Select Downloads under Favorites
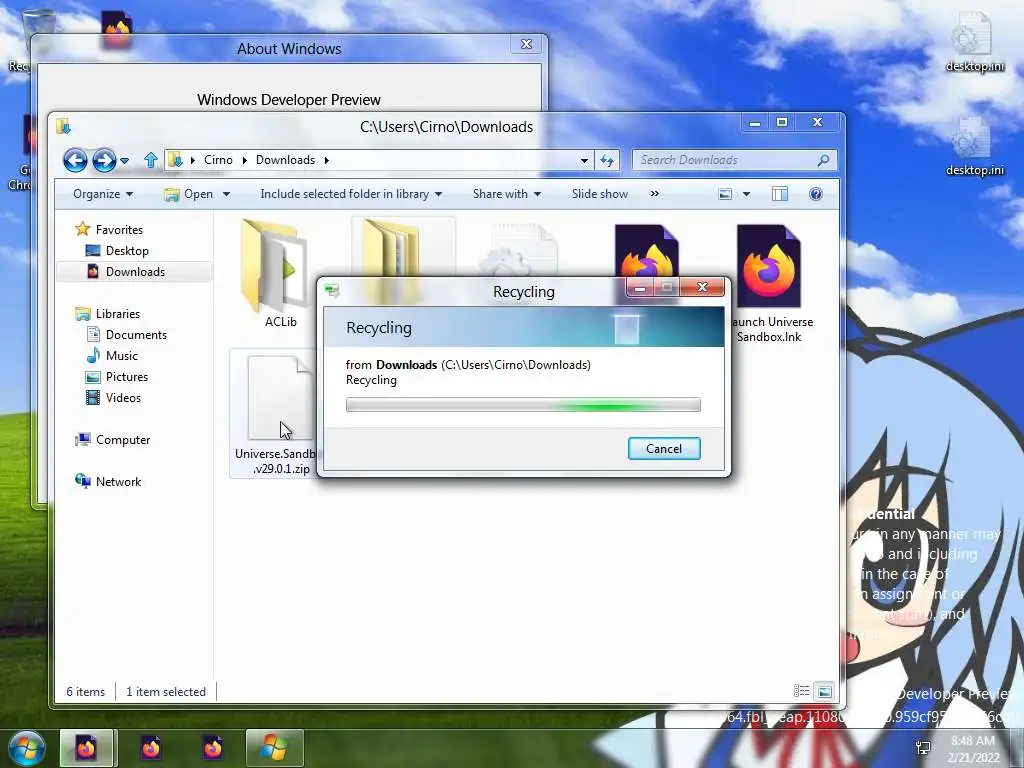The height and width of the screenshot is (768, 1024). click(135, 272)
